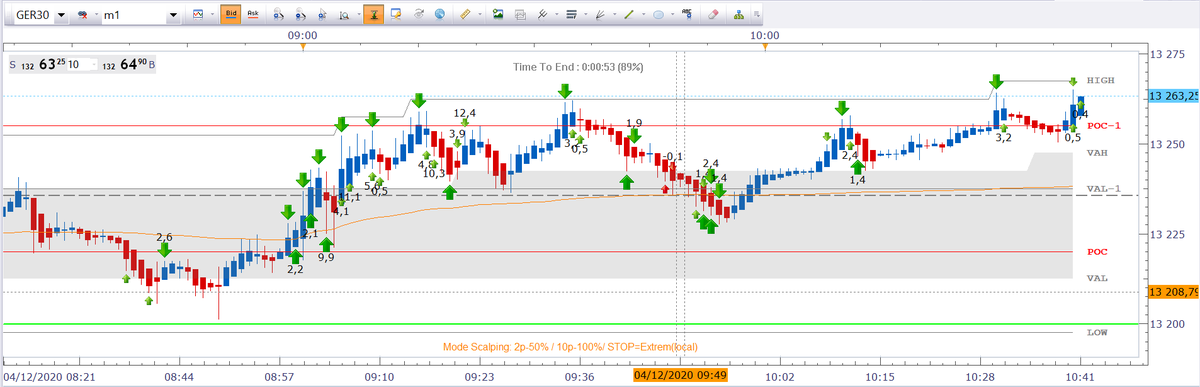Toggle the Bid price side
The width and height of the screenshot is (1200, 387).
point(231,15)
